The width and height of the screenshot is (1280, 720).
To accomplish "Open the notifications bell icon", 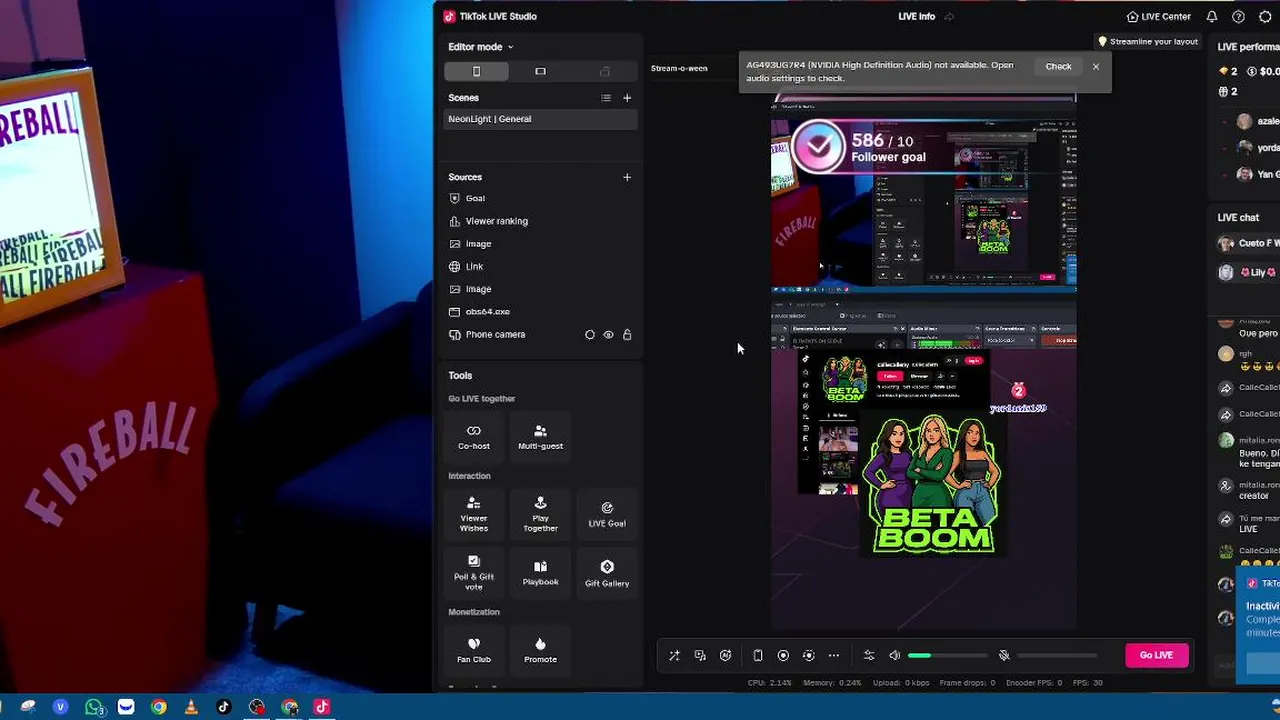I will [x=1212, y=17].
